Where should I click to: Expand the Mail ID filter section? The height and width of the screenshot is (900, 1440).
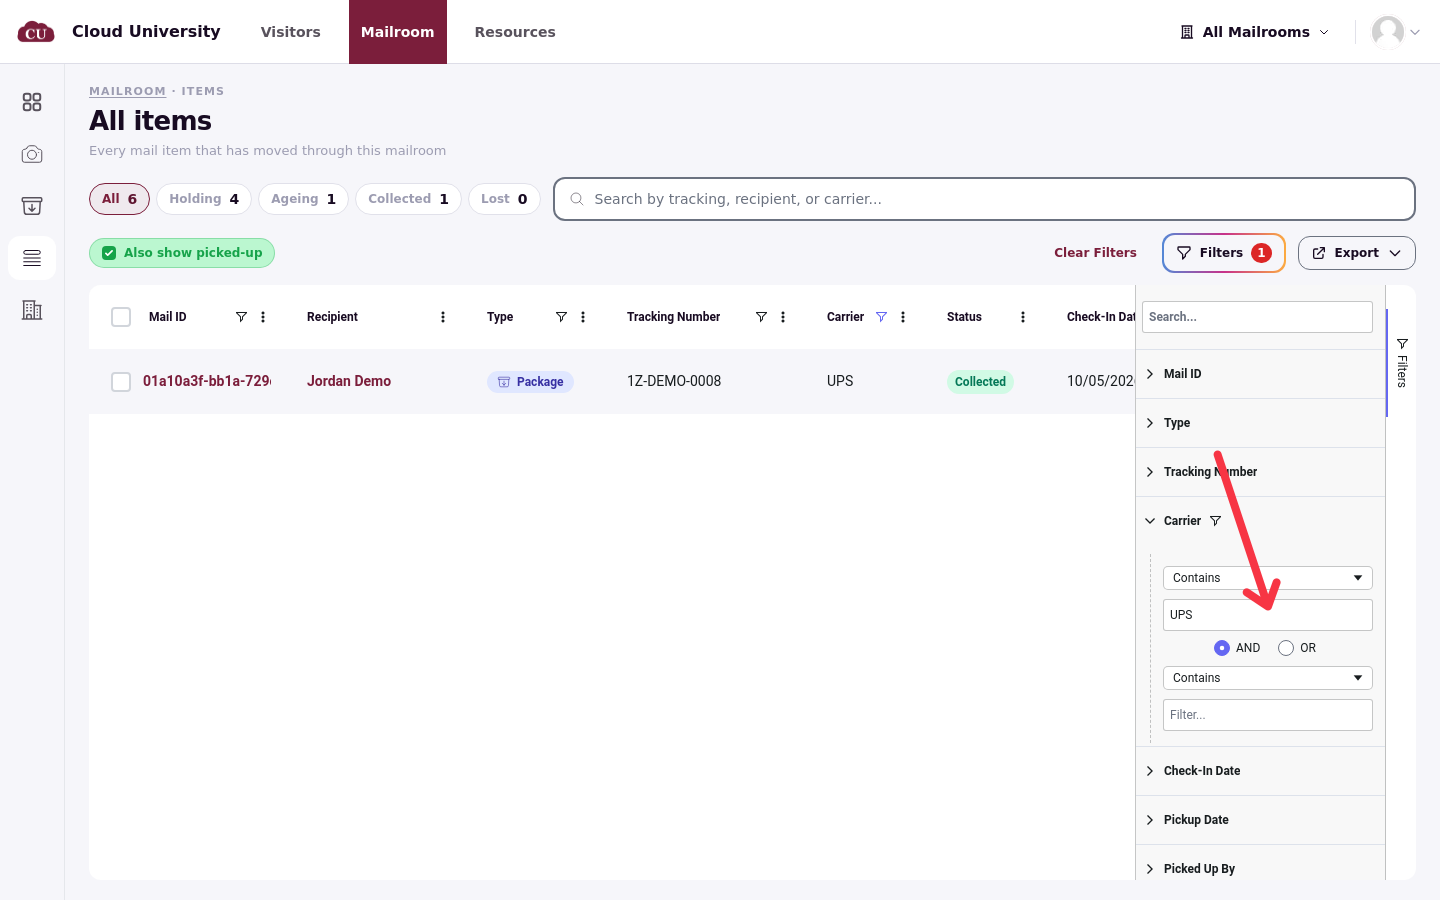coord(1260,374)
